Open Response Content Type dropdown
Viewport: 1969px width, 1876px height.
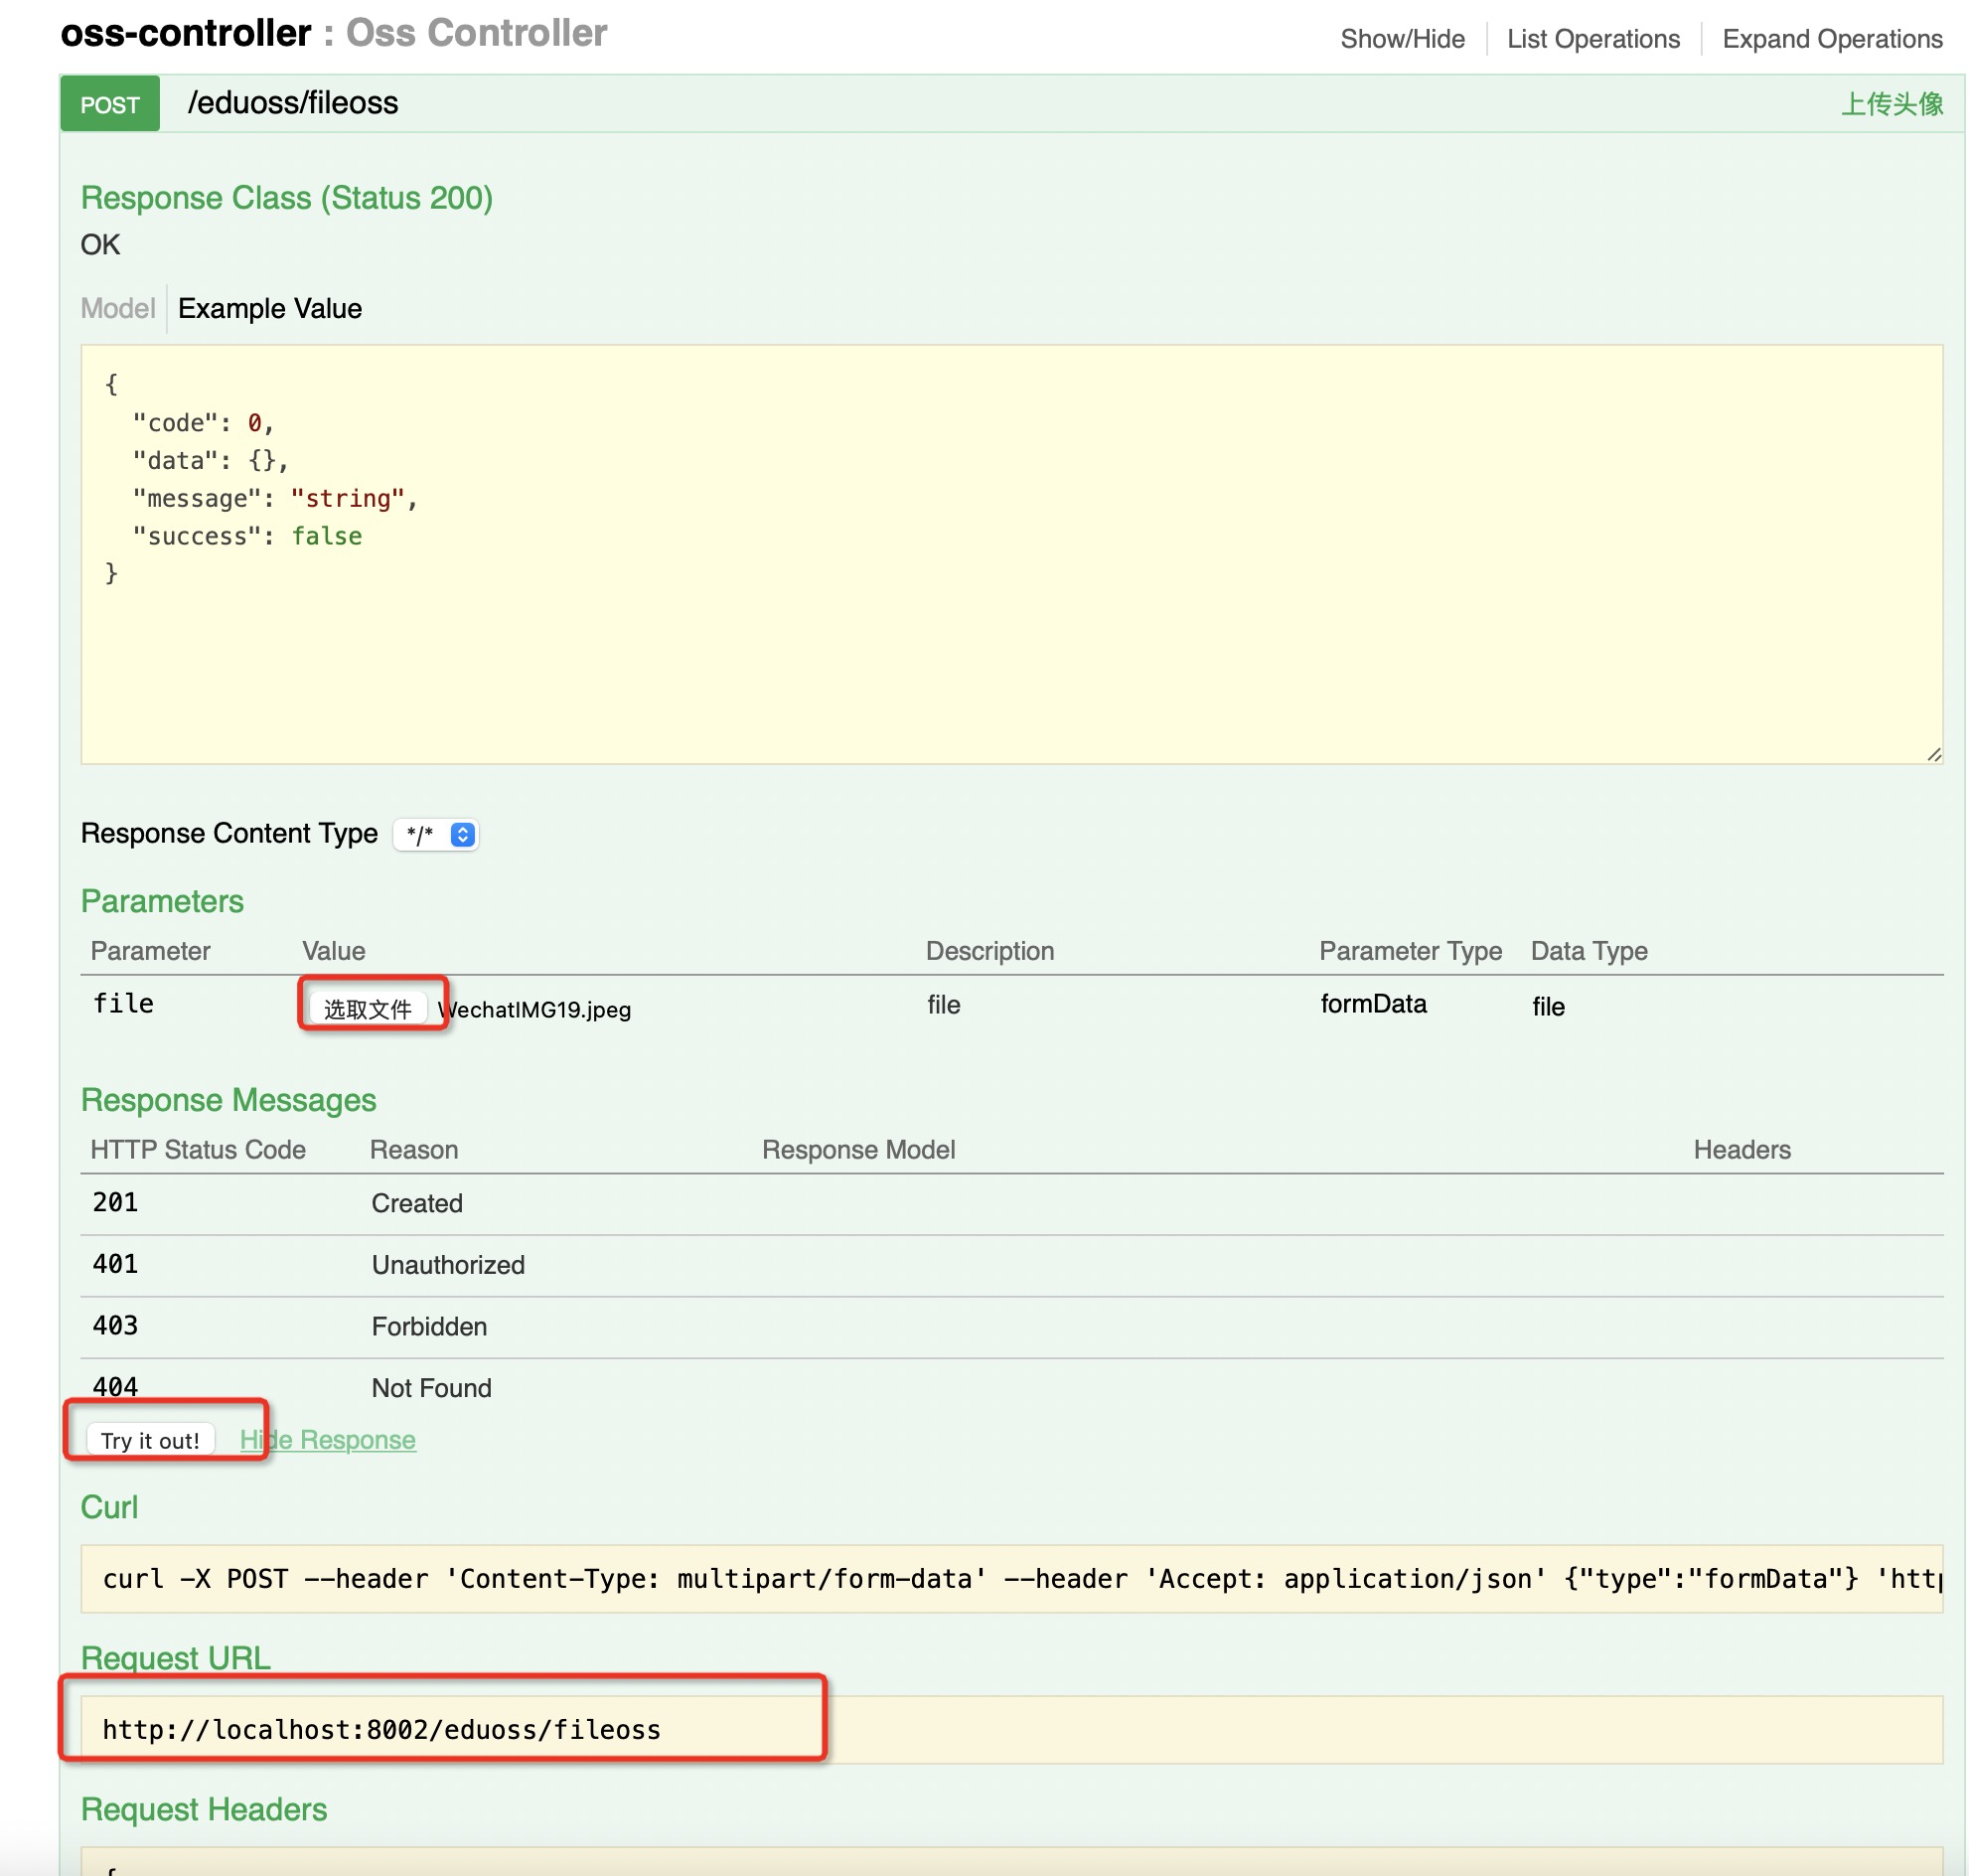pos(436,834)
